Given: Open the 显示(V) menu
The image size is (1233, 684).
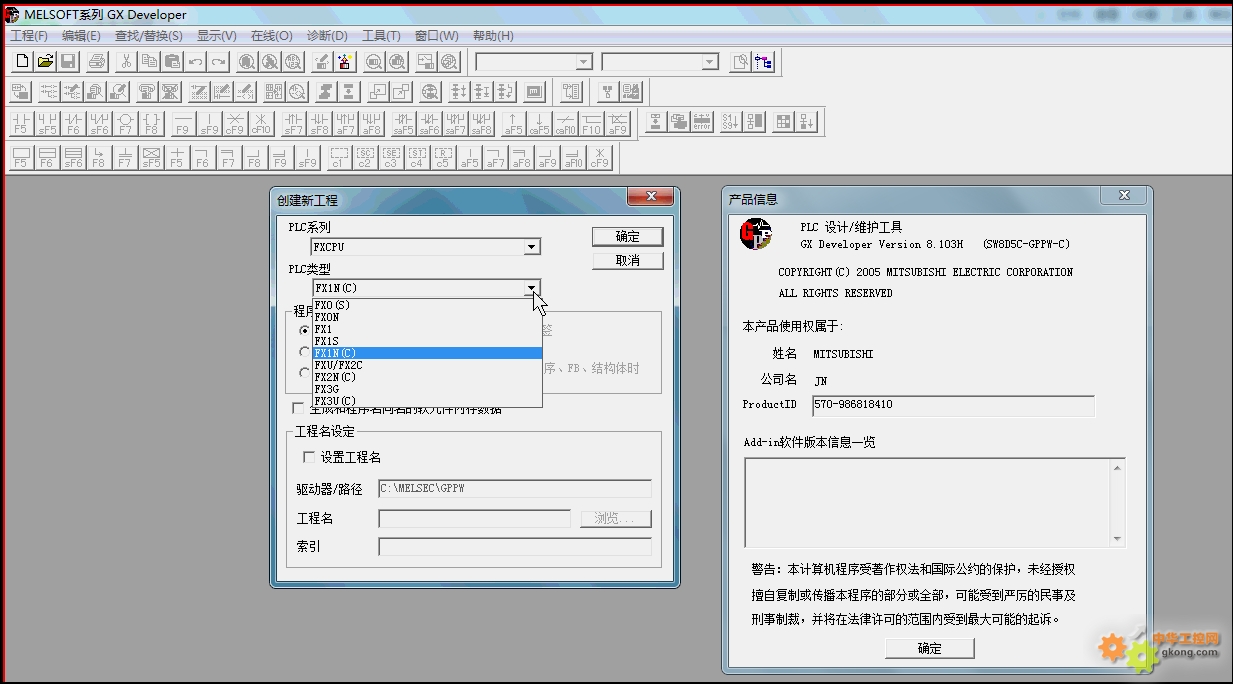Looking at the screenshot, I should tap(216, 36).
